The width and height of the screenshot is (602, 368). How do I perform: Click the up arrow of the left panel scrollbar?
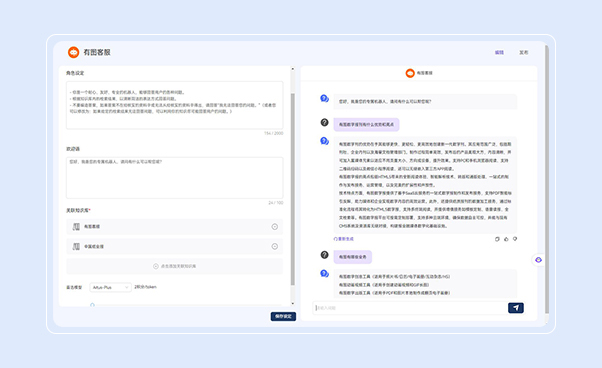coord(293,69)
